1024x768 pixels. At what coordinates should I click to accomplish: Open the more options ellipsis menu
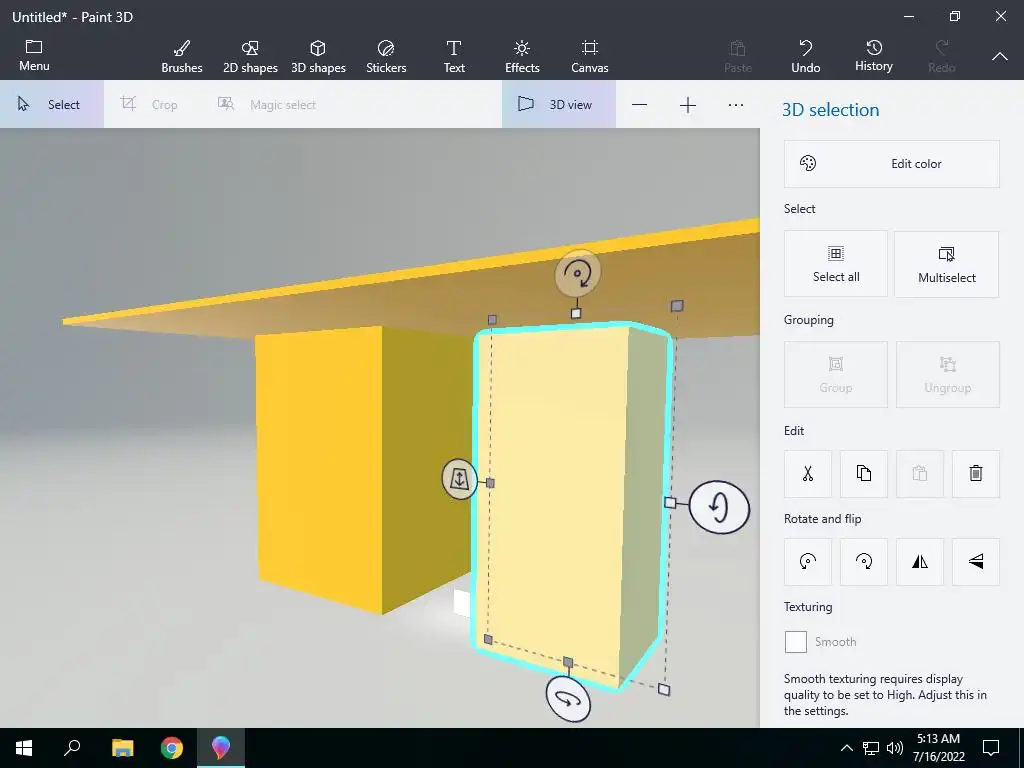(735, 104)
